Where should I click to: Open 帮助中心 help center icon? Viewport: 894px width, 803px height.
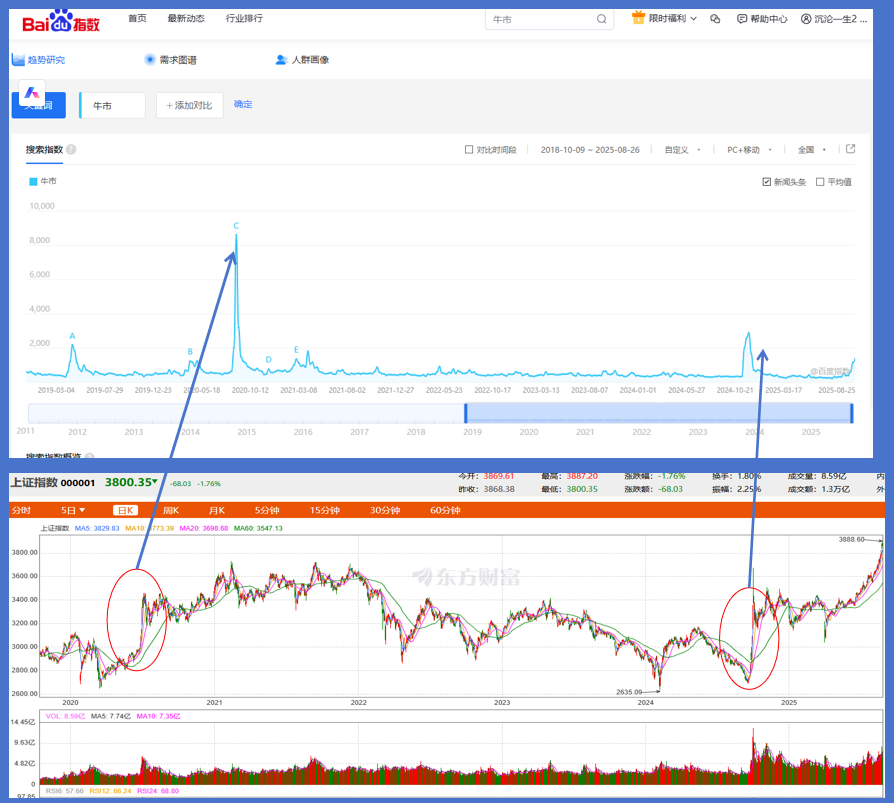(x=742, y=19)
